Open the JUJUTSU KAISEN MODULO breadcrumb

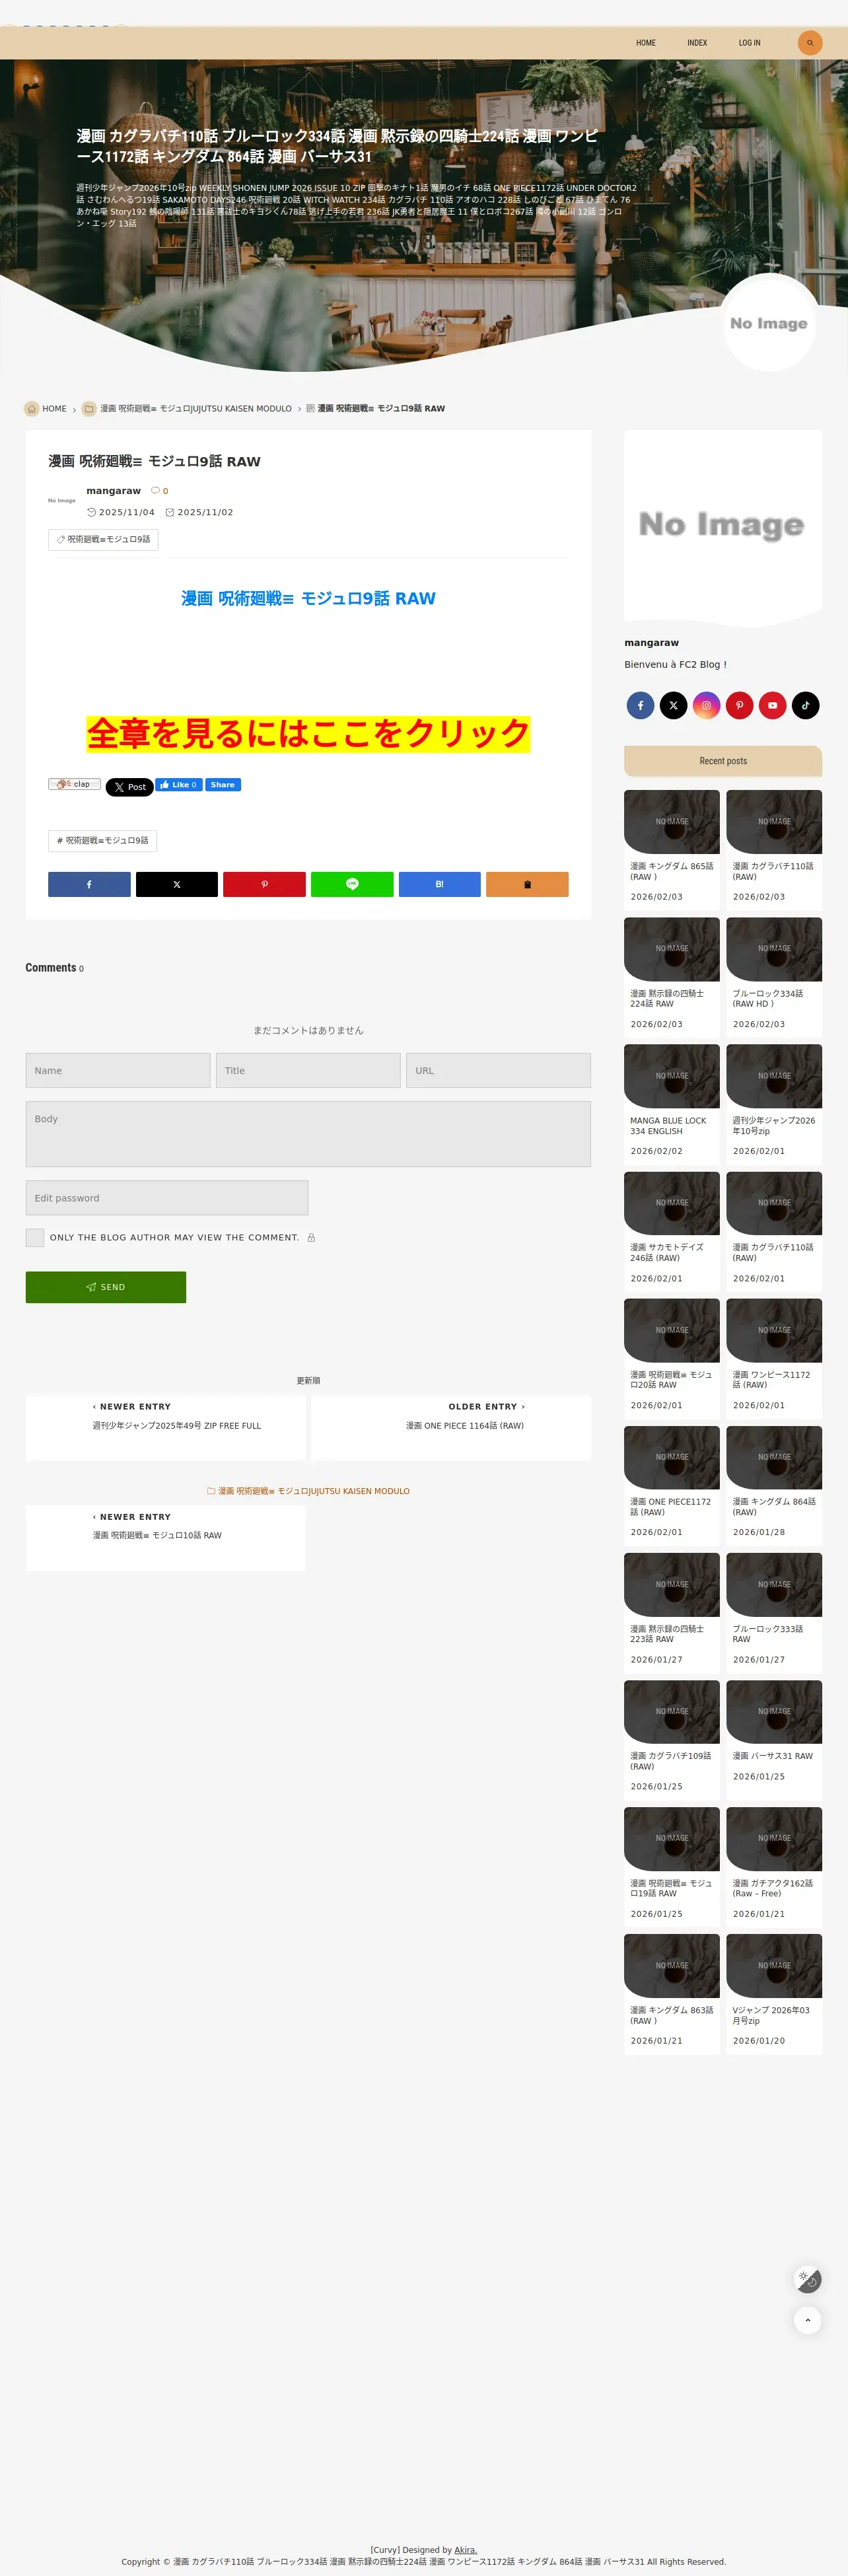tap(196, 408)
